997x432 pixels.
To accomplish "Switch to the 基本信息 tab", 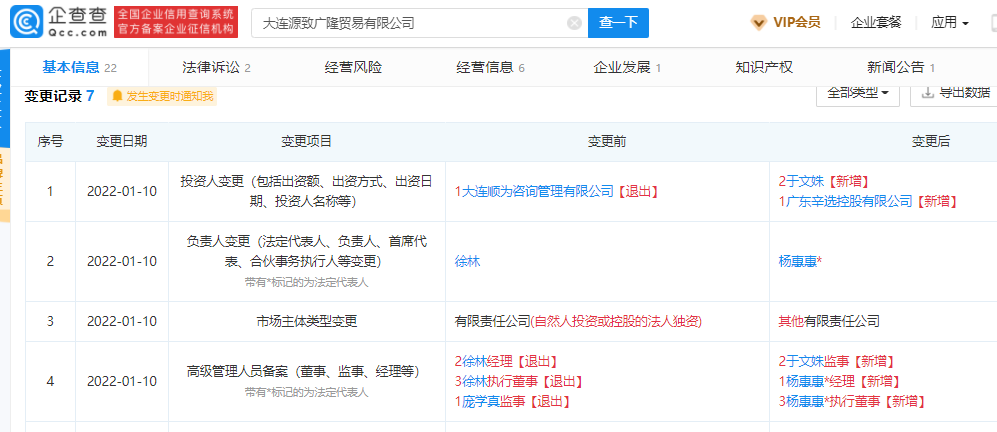I will tap(79, 67).
